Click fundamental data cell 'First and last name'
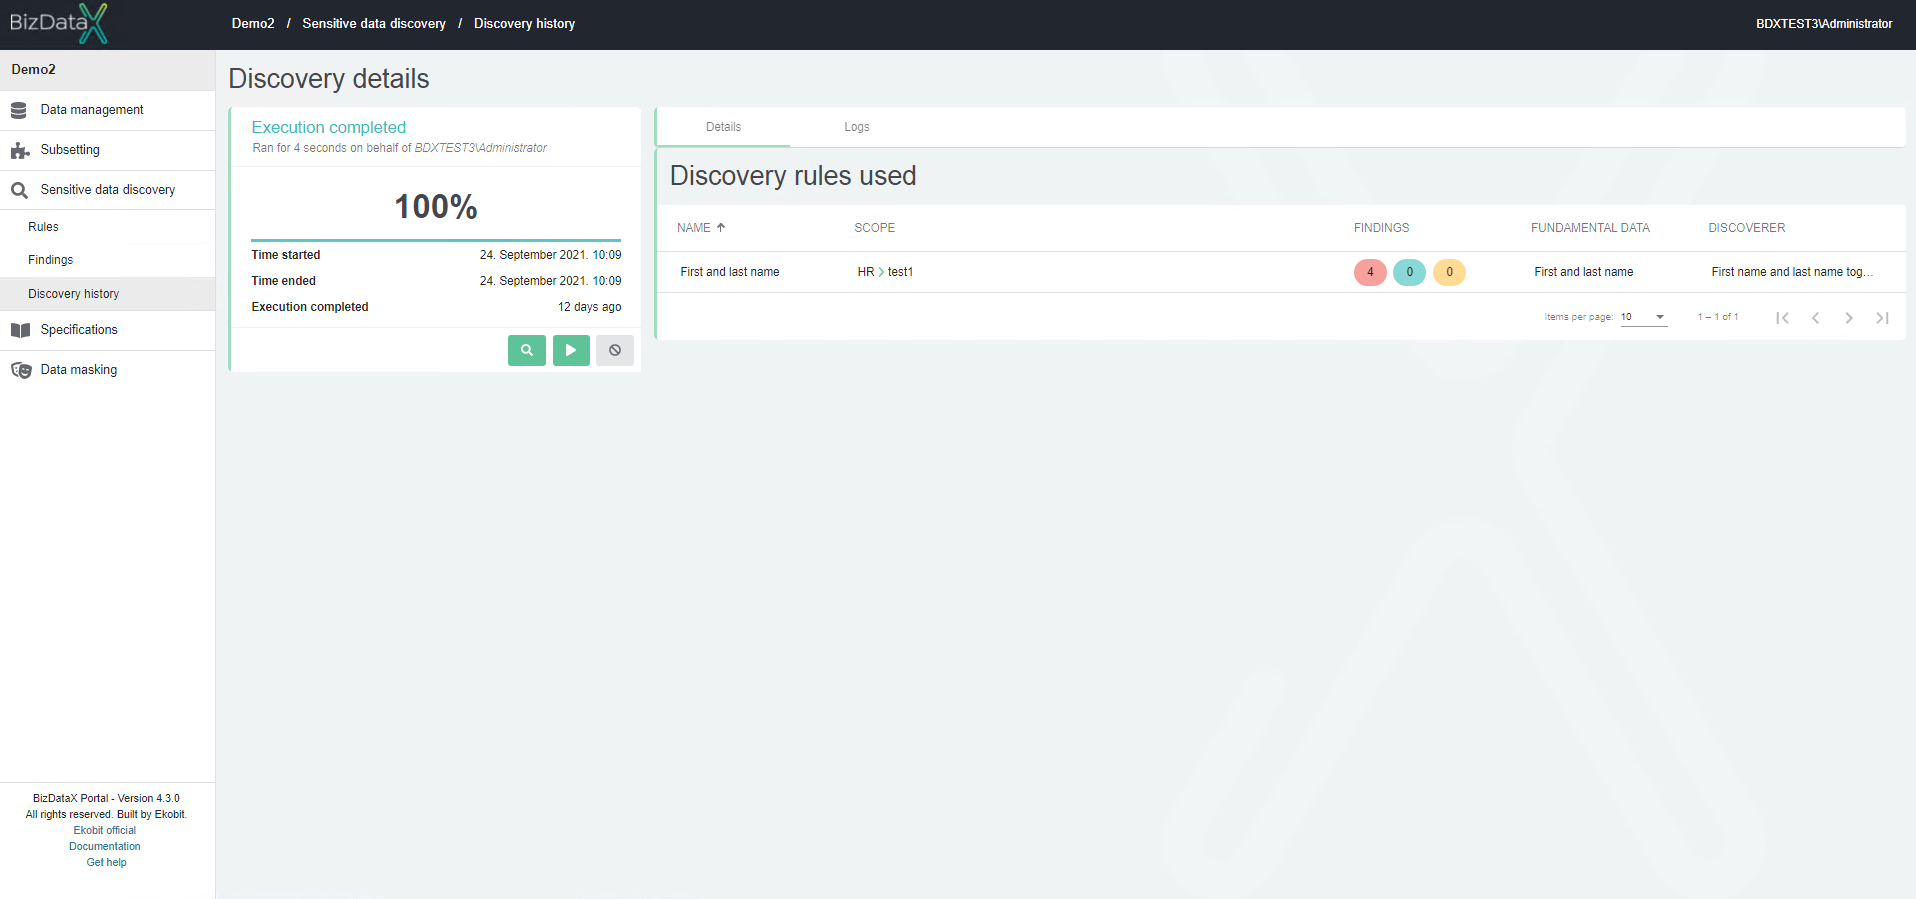The width and height of the screenshot is (1916, 899). coord(1584,272)
